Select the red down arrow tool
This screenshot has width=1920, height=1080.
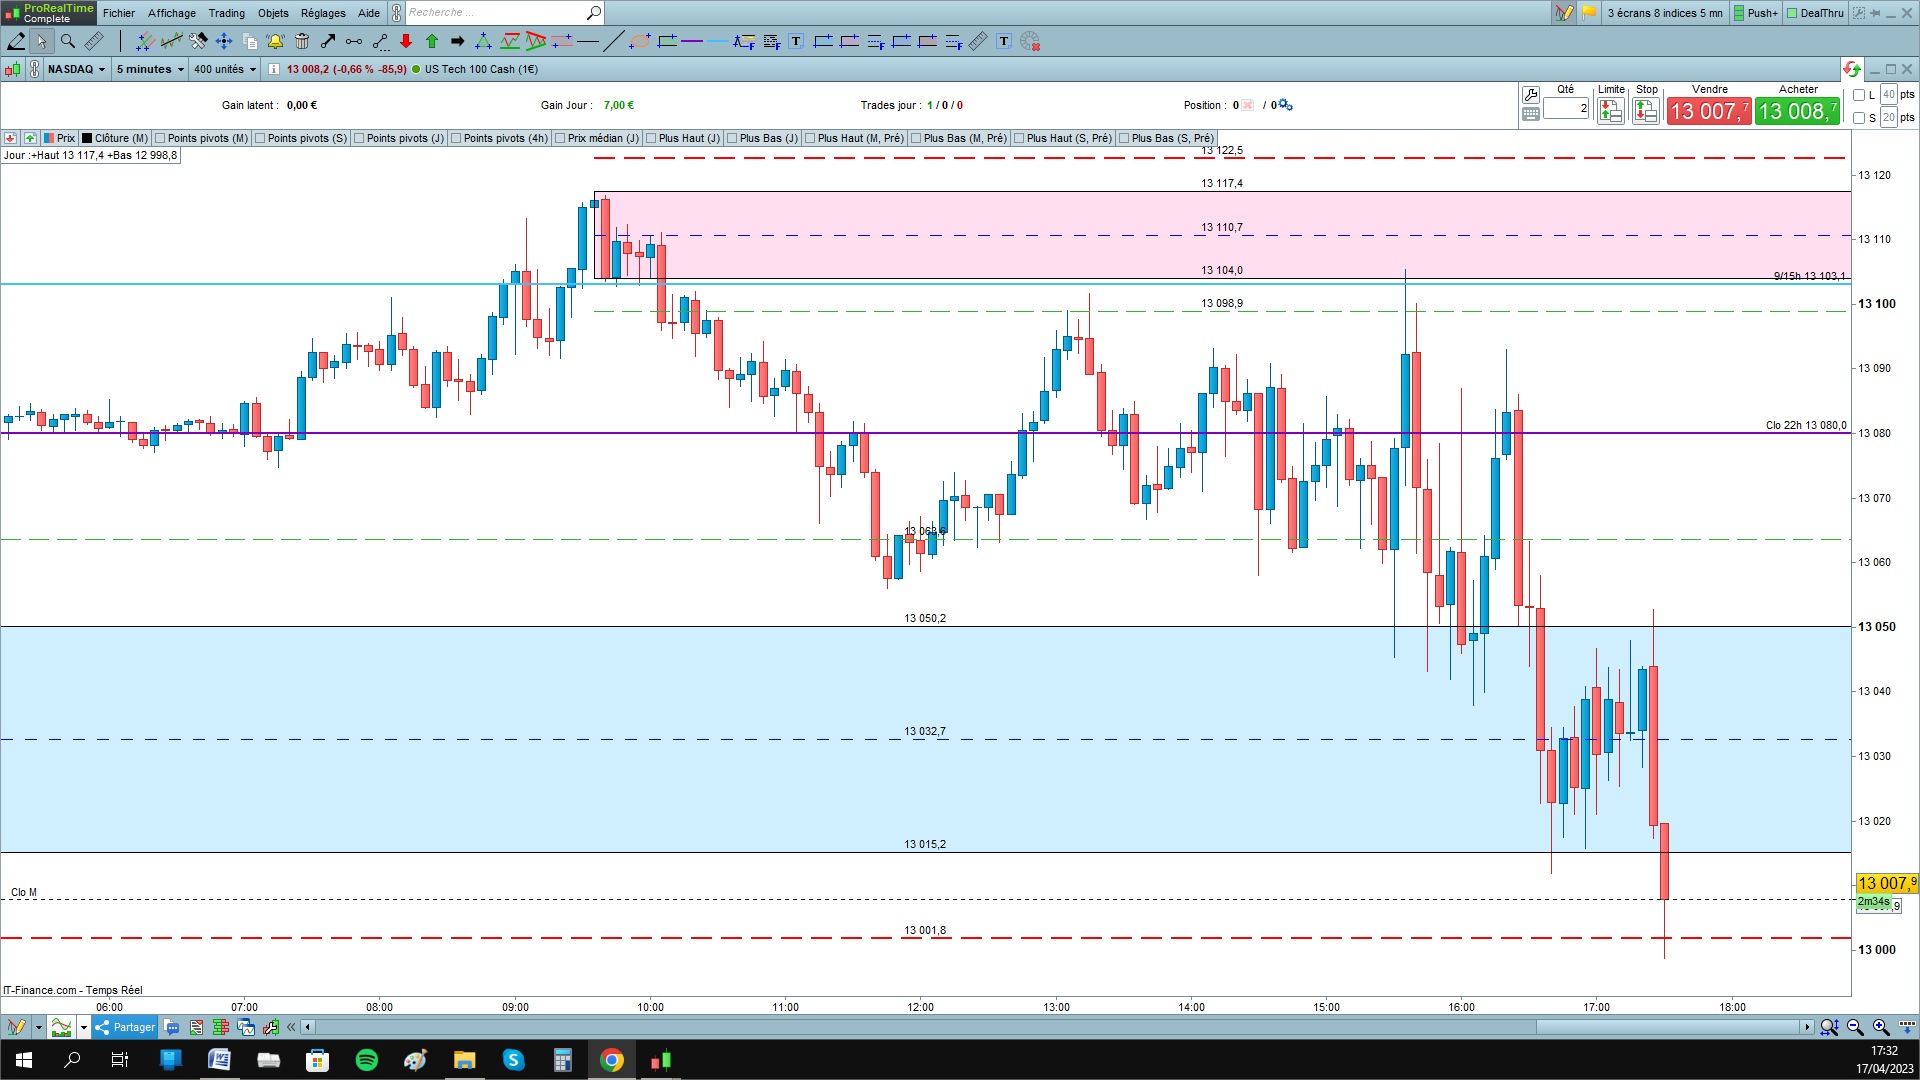406,41
